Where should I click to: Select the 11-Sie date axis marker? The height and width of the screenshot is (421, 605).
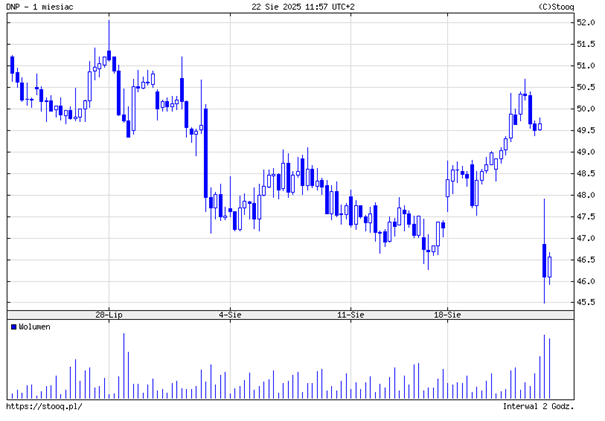(x=348, y=313)
